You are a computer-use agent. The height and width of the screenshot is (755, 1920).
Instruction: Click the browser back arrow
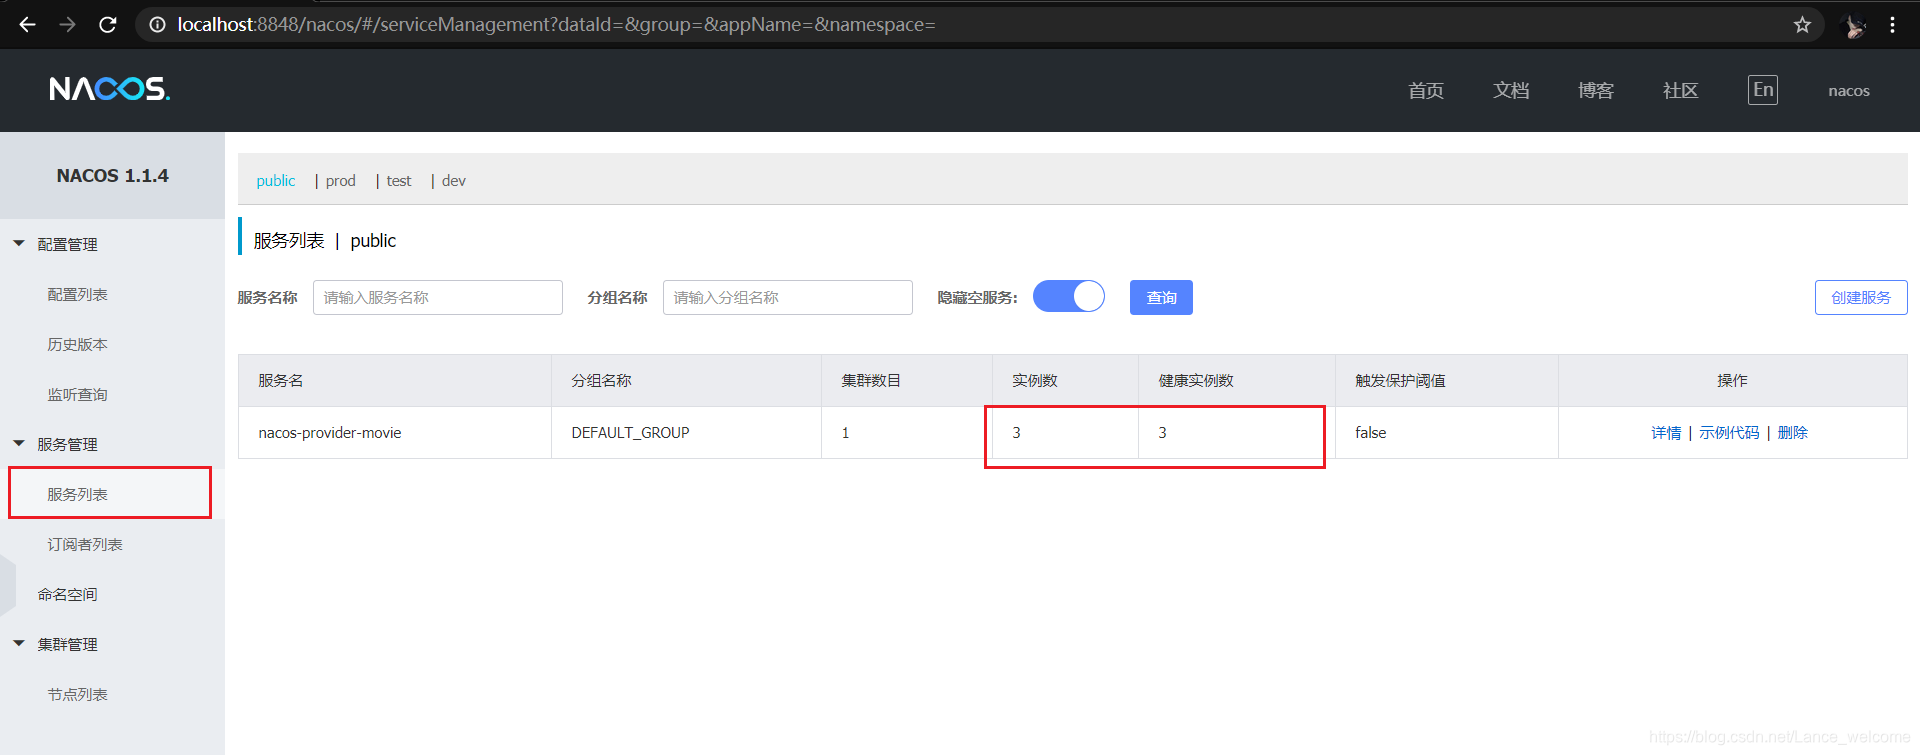pos(27,24)
